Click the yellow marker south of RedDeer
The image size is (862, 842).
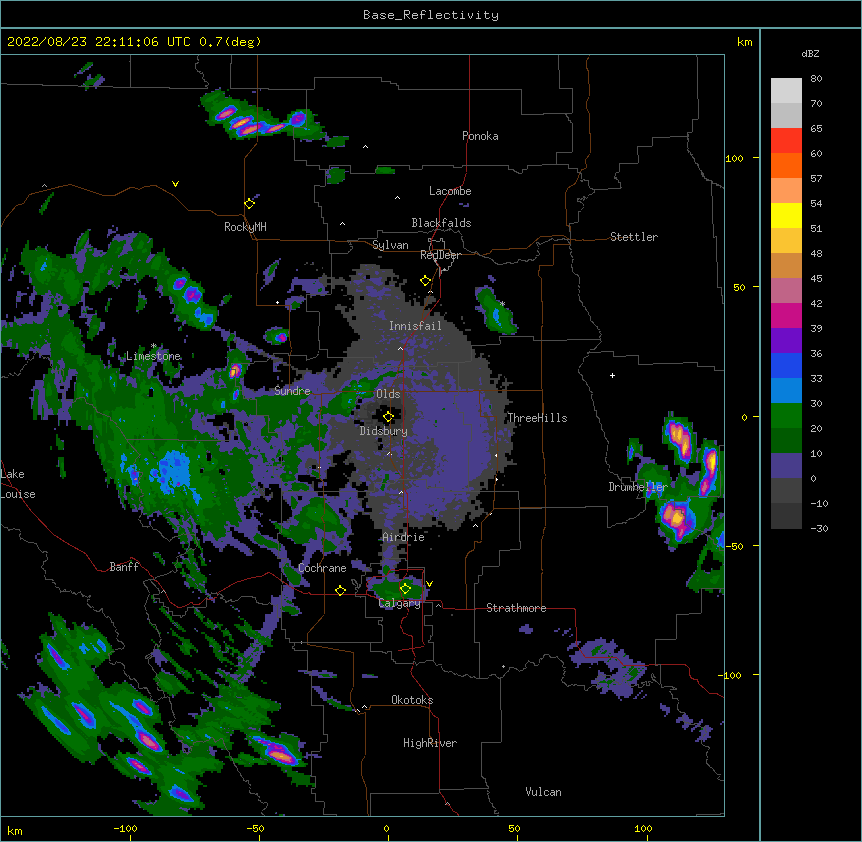[425, 281]
